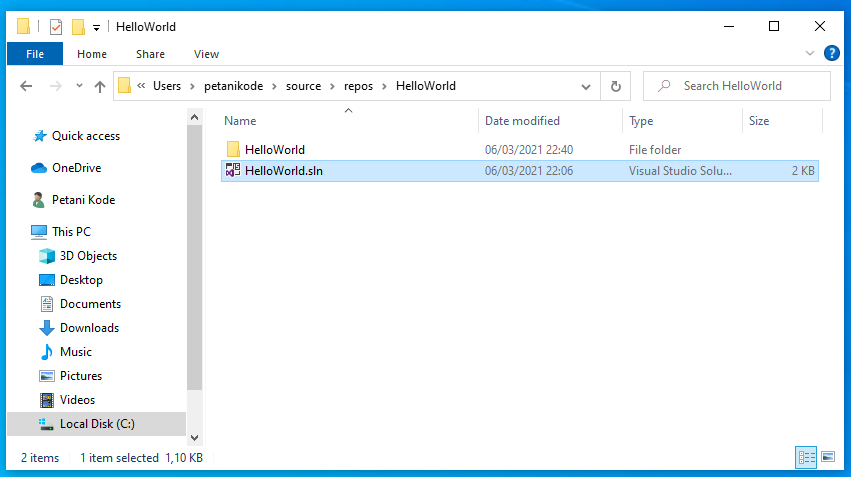Click the Music note icon
Viewport: 851px width, 477px height.
pyautogui.click(x=47, y=352)
